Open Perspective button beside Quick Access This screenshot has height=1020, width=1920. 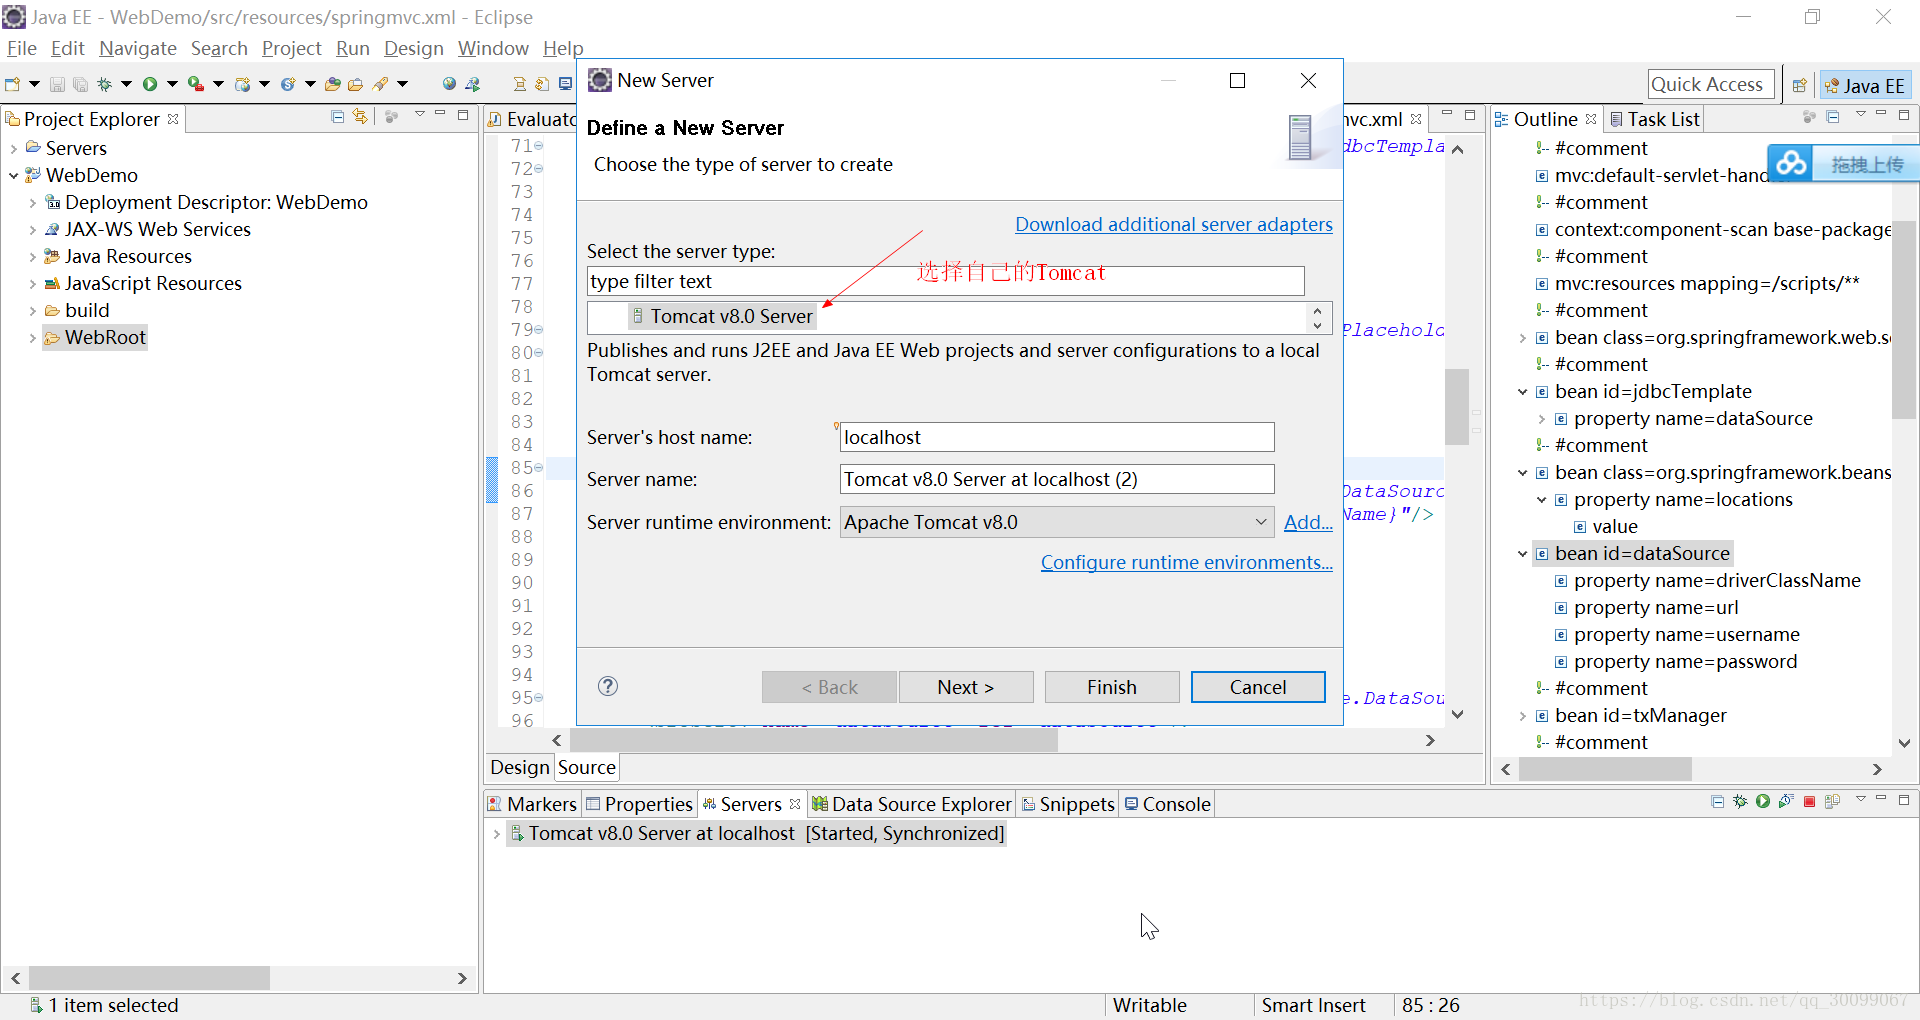pyautogui.click(x=1799, y=85)
